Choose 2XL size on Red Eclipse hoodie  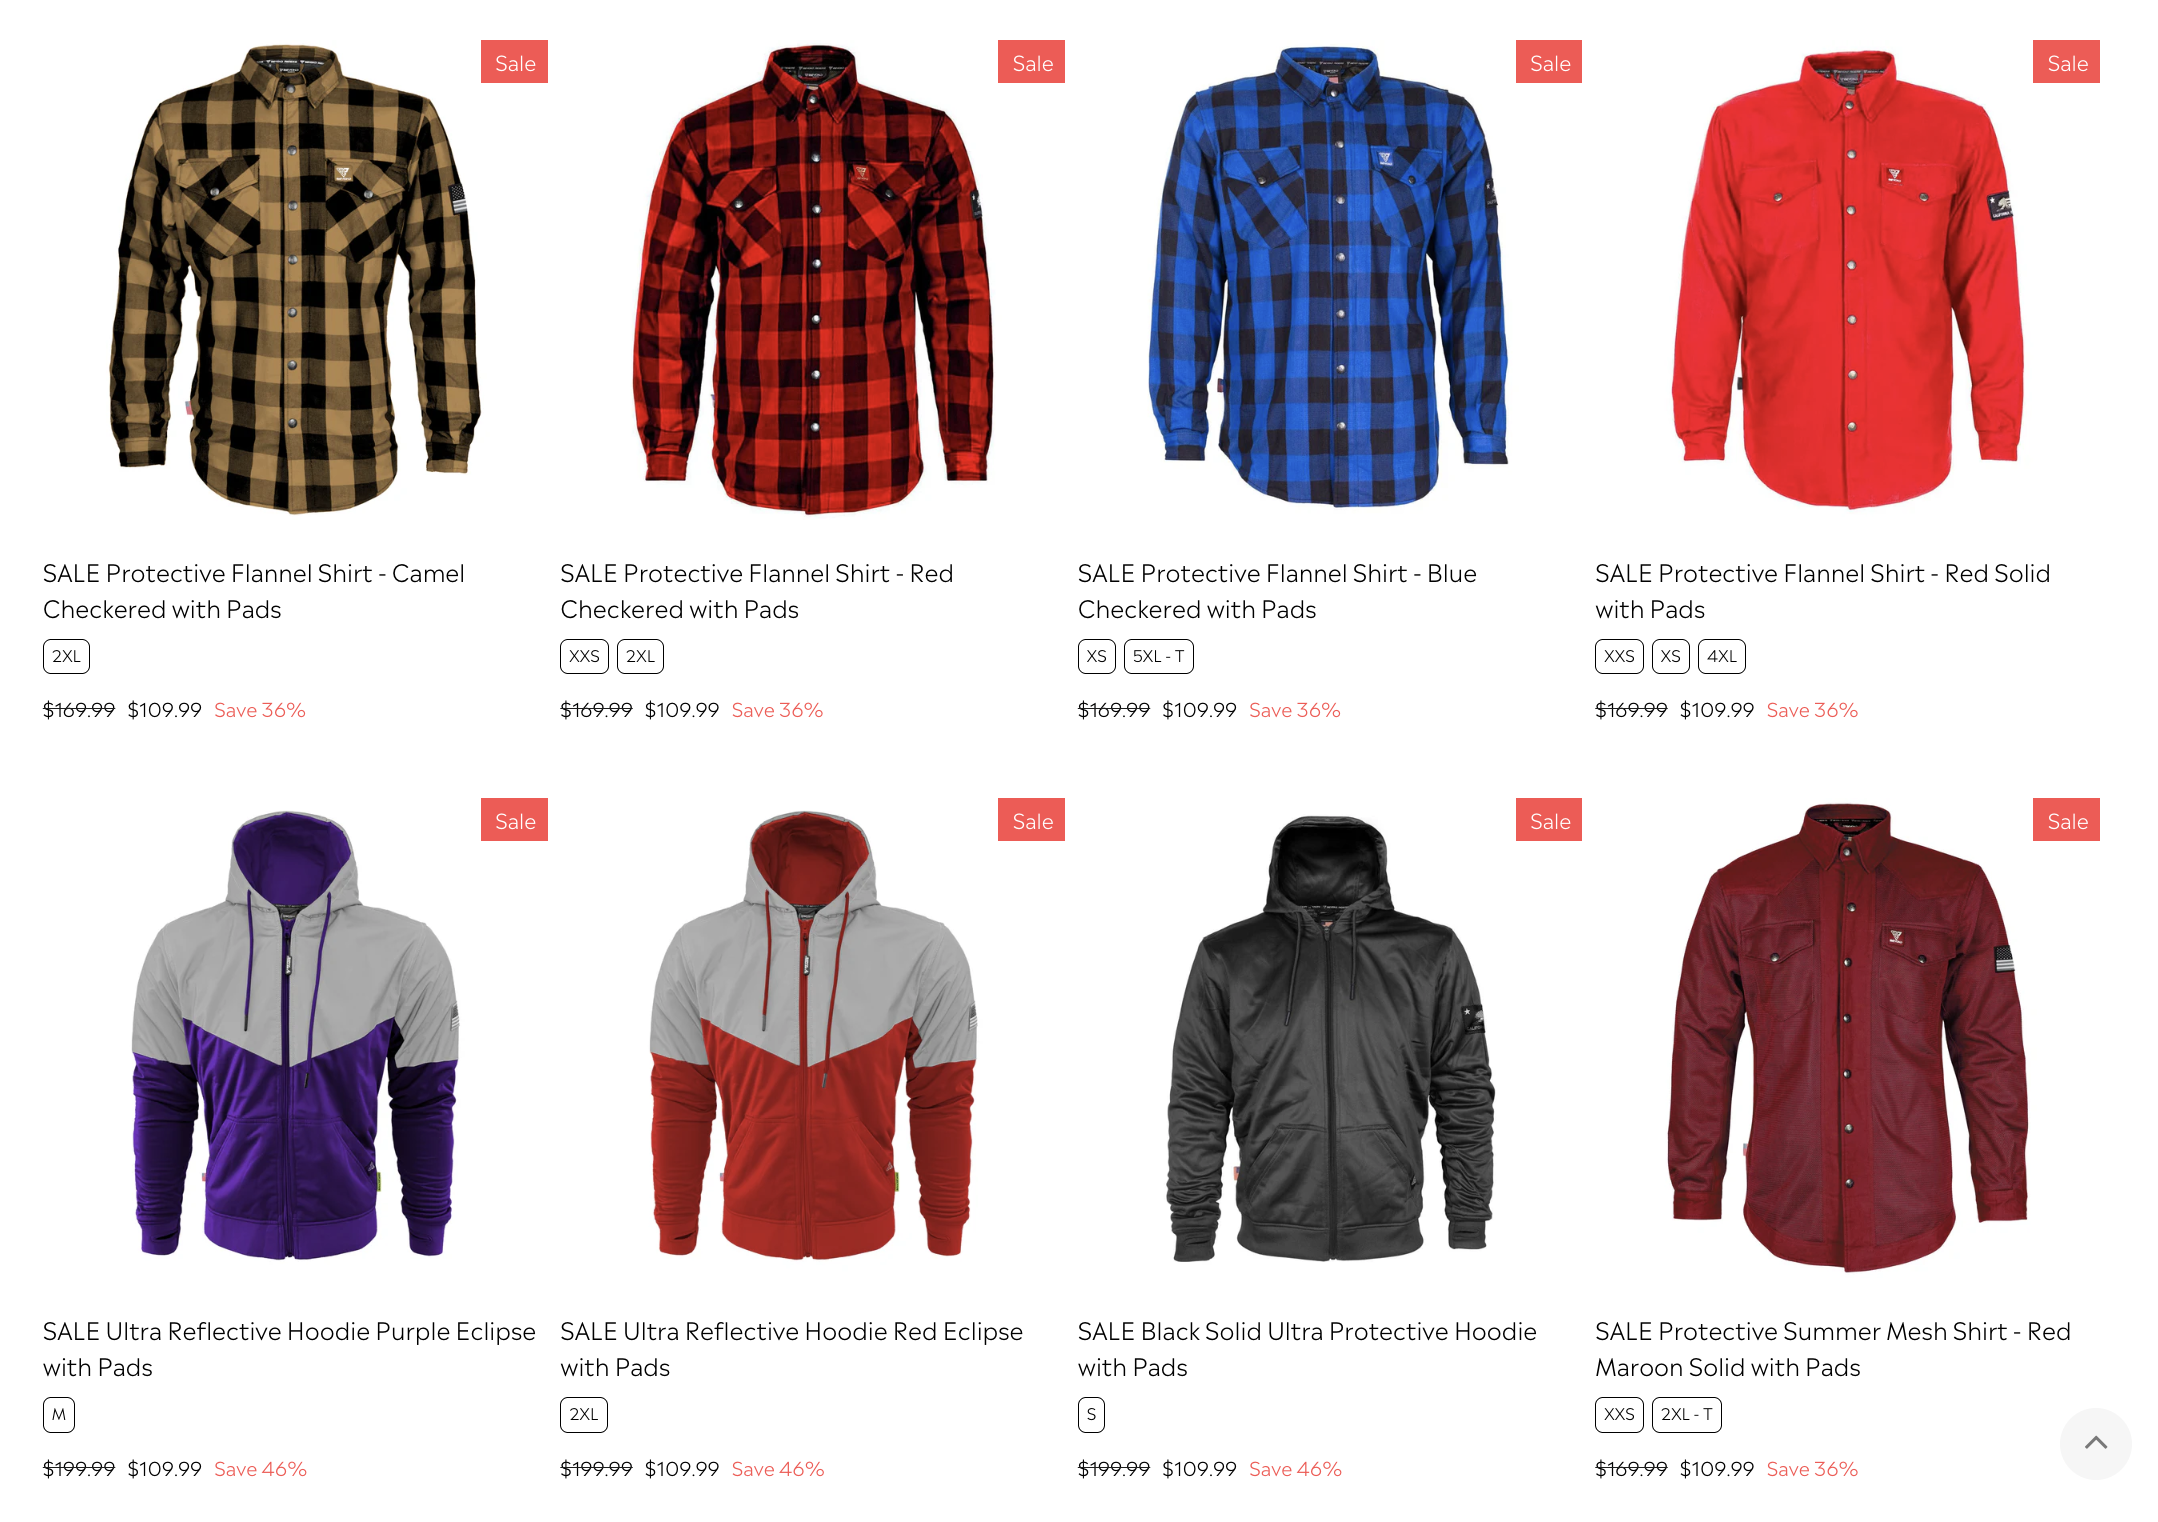point(584,1414)
